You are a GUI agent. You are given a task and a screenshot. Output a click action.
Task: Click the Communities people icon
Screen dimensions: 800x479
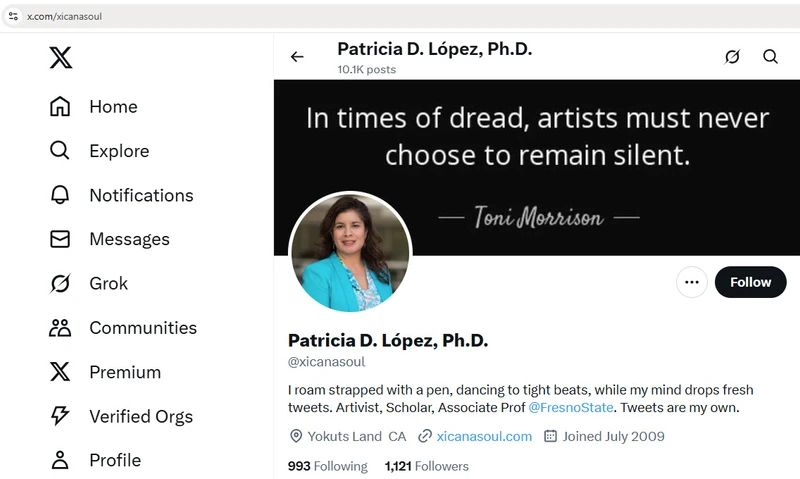(60, 327)
